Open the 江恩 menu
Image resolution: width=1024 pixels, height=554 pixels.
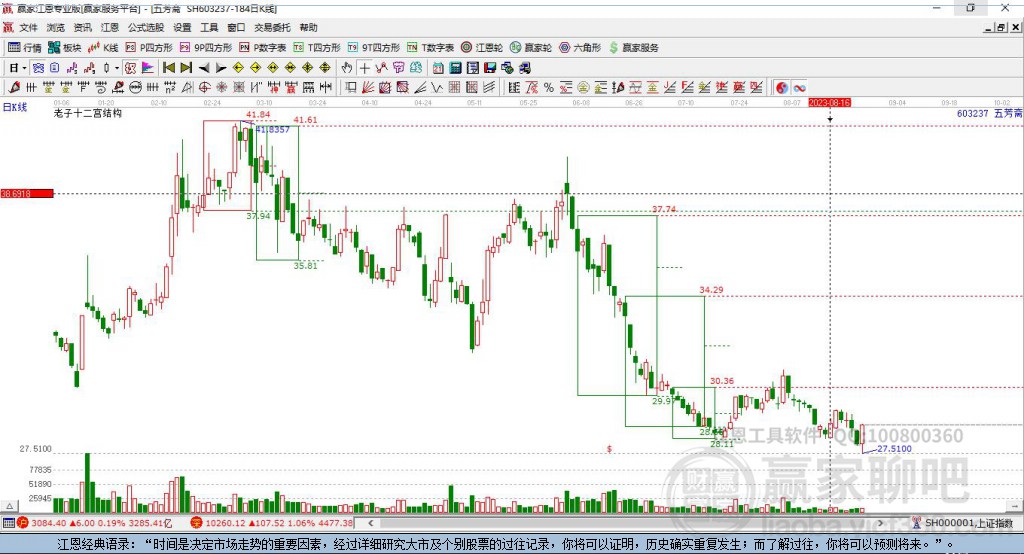point(110,27)
